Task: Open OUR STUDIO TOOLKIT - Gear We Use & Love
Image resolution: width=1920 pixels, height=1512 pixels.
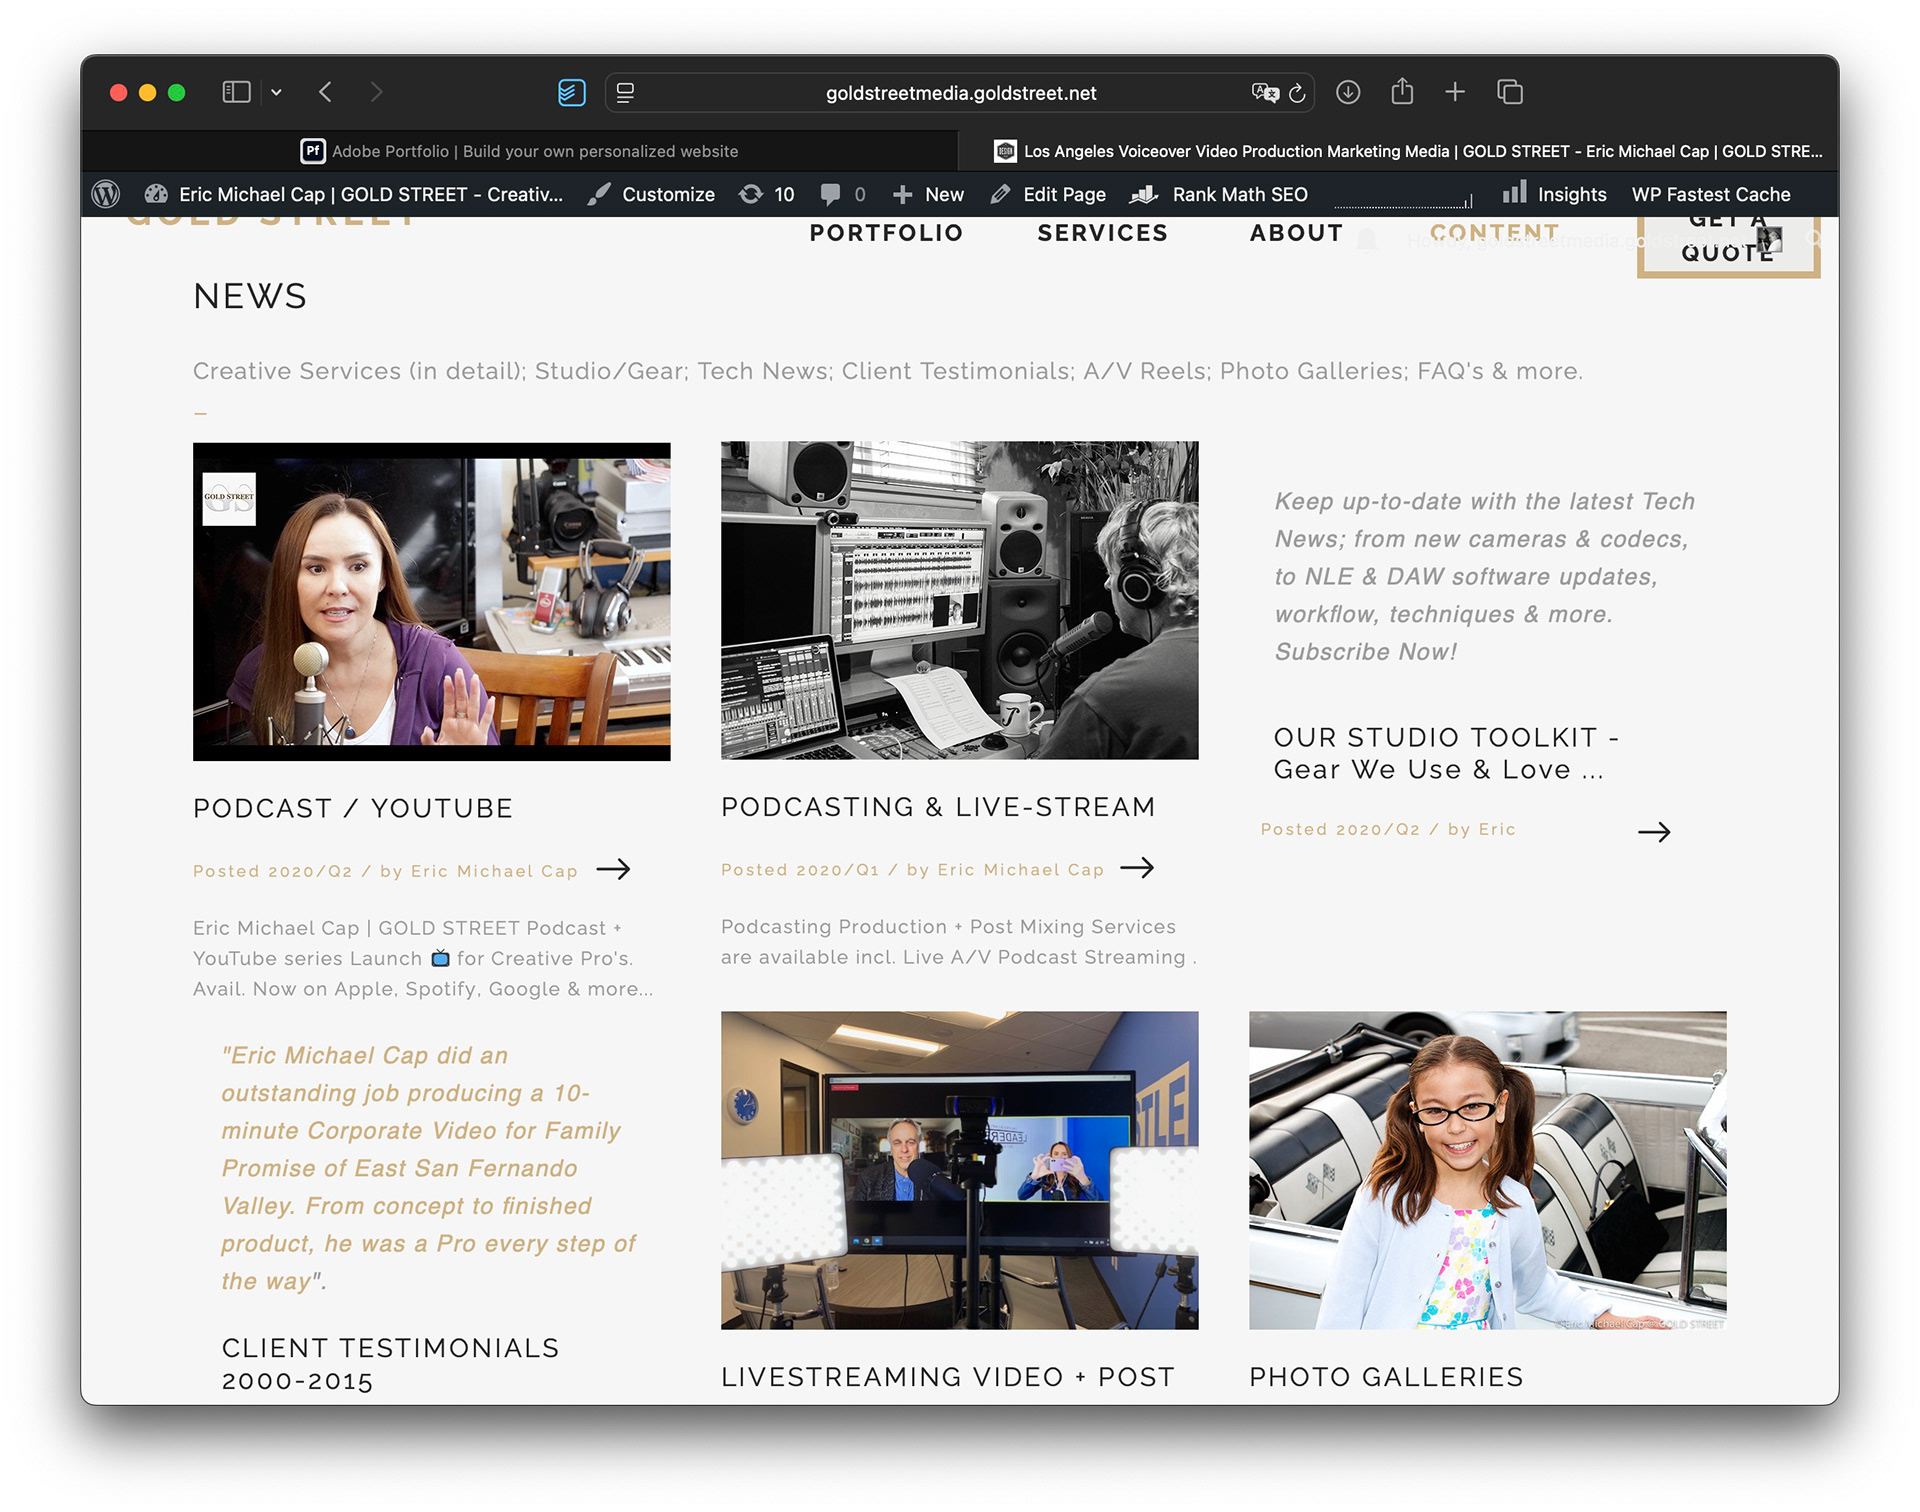Action: [x=1446, y=753]
